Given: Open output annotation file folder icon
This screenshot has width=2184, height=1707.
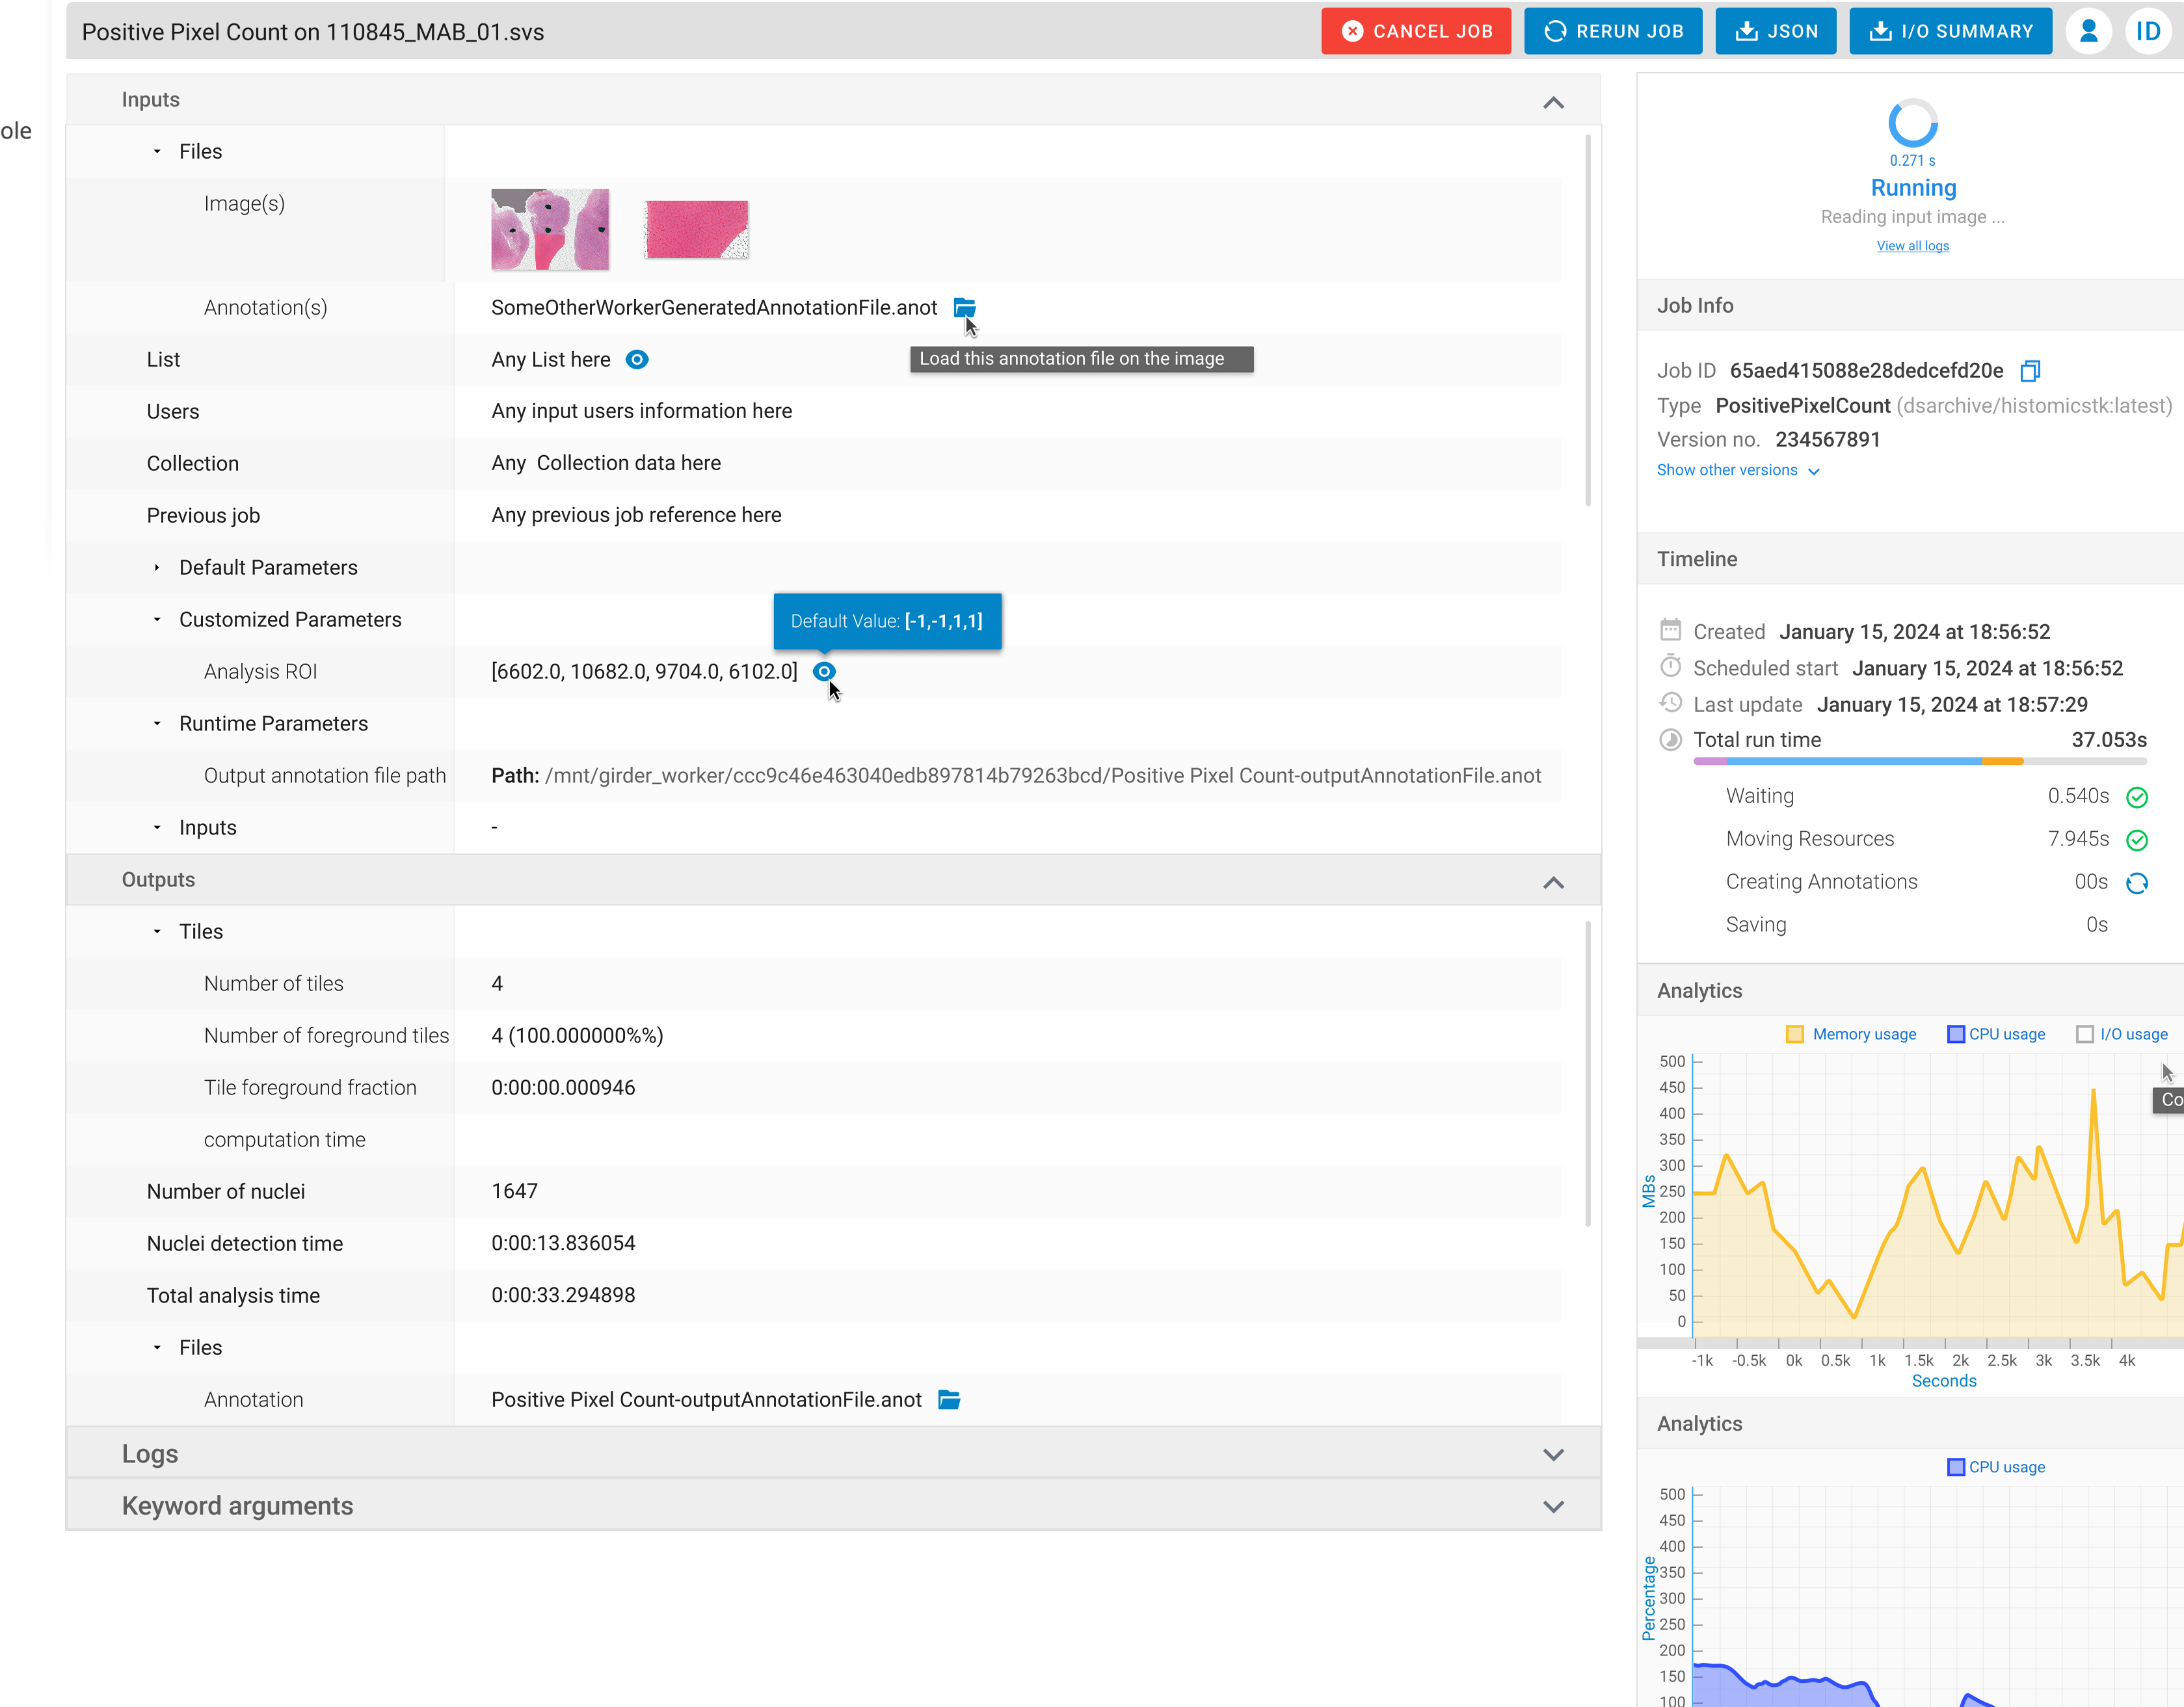Looking at the screenshot, I should (x=949, y=1399).
